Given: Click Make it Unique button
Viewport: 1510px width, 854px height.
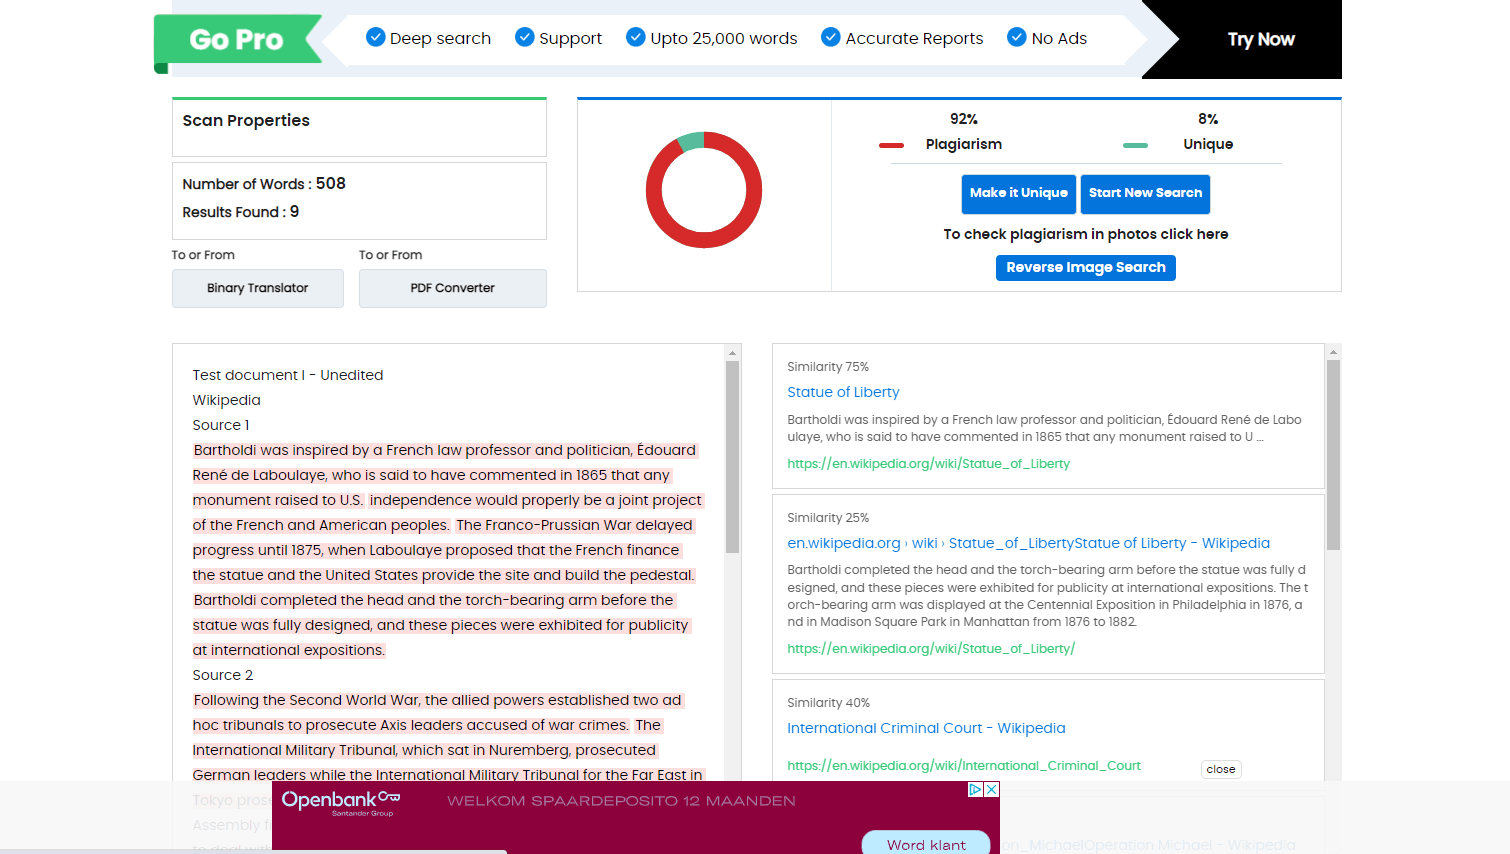Looking at the screenshot, I should 1018,194.
